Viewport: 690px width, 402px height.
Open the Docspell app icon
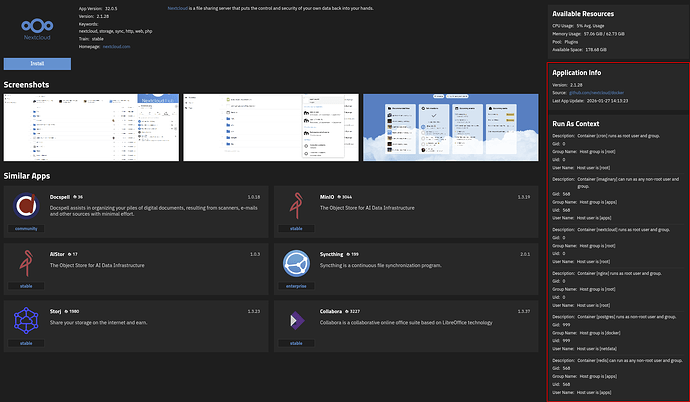tap(26, 205)
